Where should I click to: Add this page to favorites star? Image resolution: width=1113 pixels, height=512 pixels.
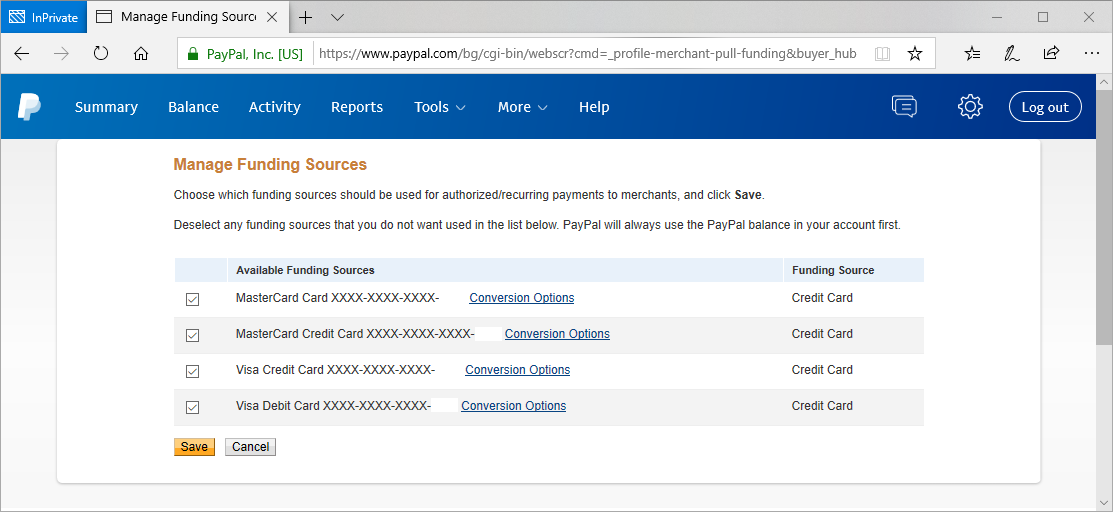tap(915, 53)
